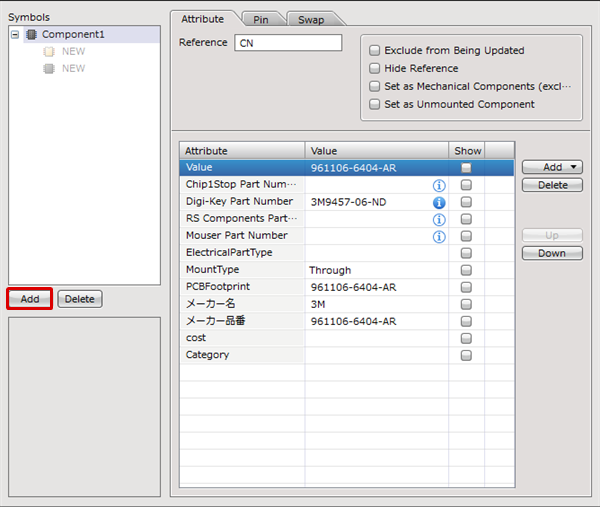The height and width of the screenshot is (507, 600).
Task: Open the Swap tab
Action: [311, 19]
